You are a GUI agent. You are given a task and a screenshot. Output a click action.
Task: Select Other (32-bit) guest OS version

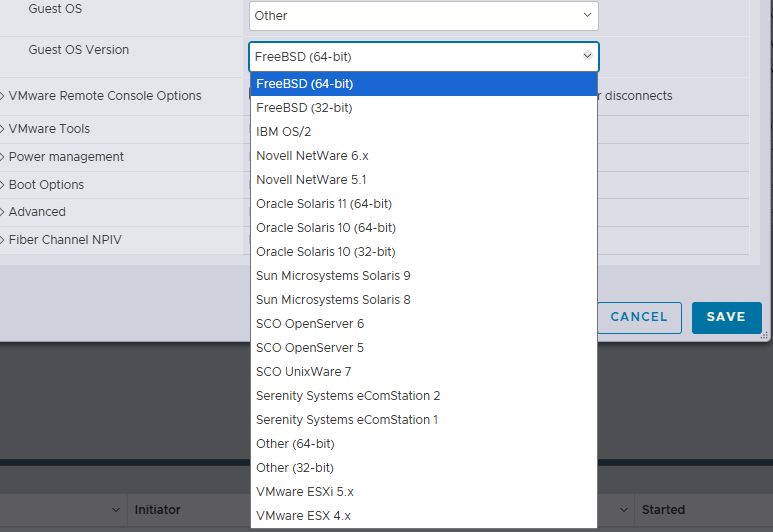tap(424, 468)
